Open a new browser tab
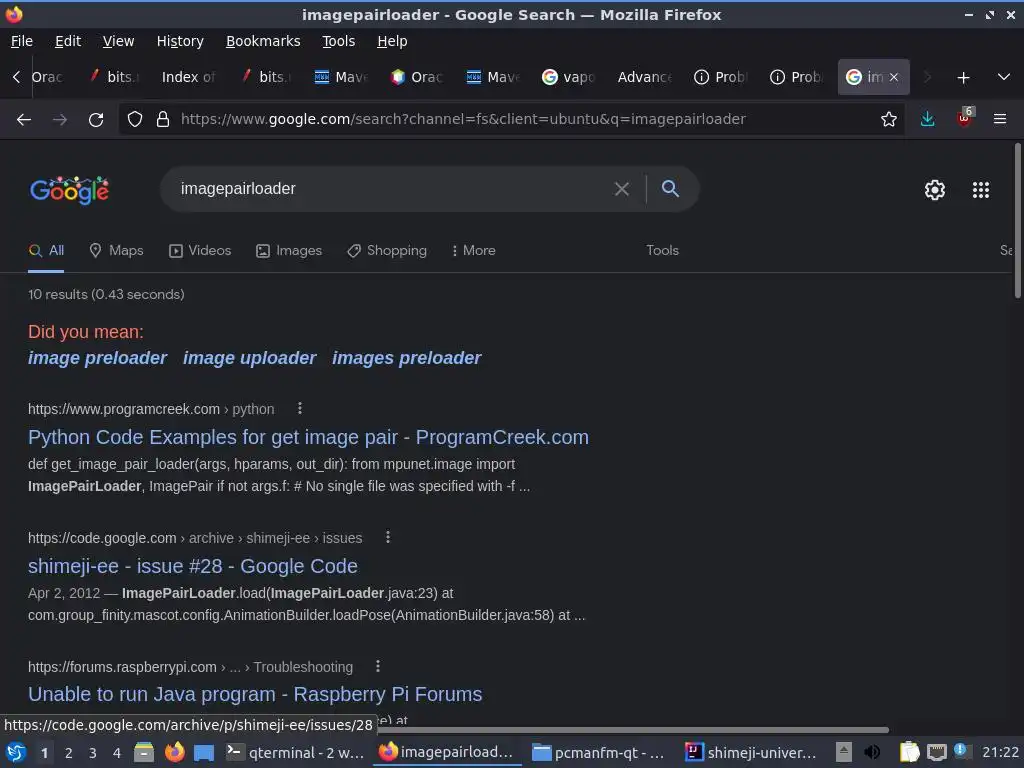Viewport: 1024px width, 768px height. tap(963, 78)
